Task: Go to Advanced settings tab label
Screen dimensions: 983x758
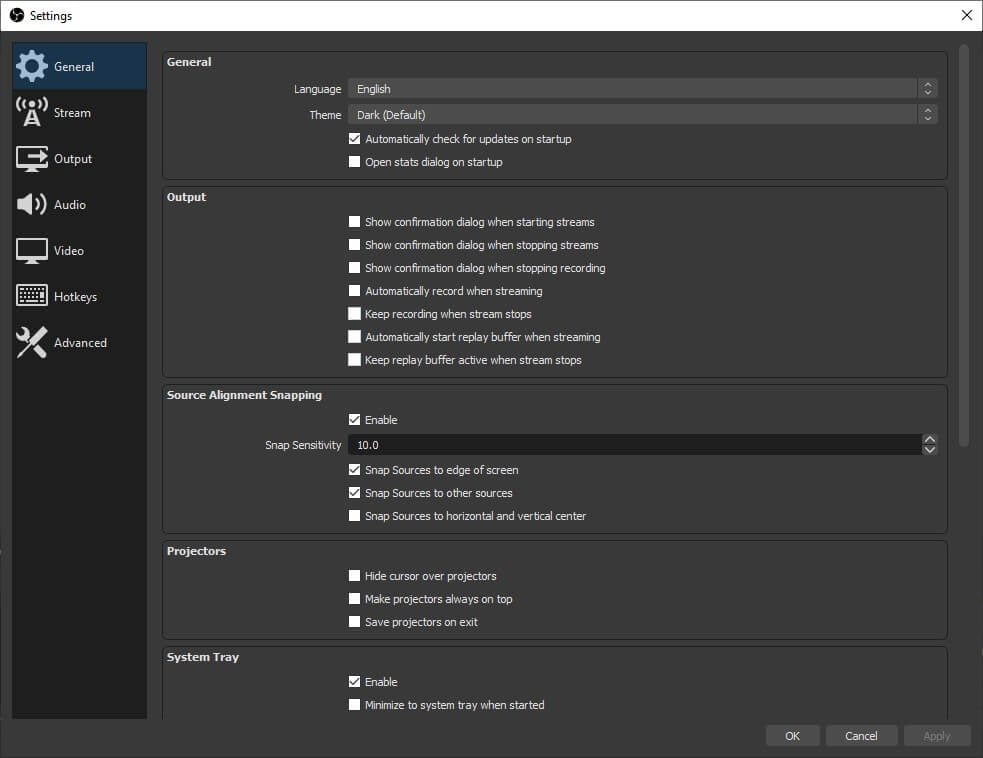Action: pyautogui.click(x=80, y=343)
